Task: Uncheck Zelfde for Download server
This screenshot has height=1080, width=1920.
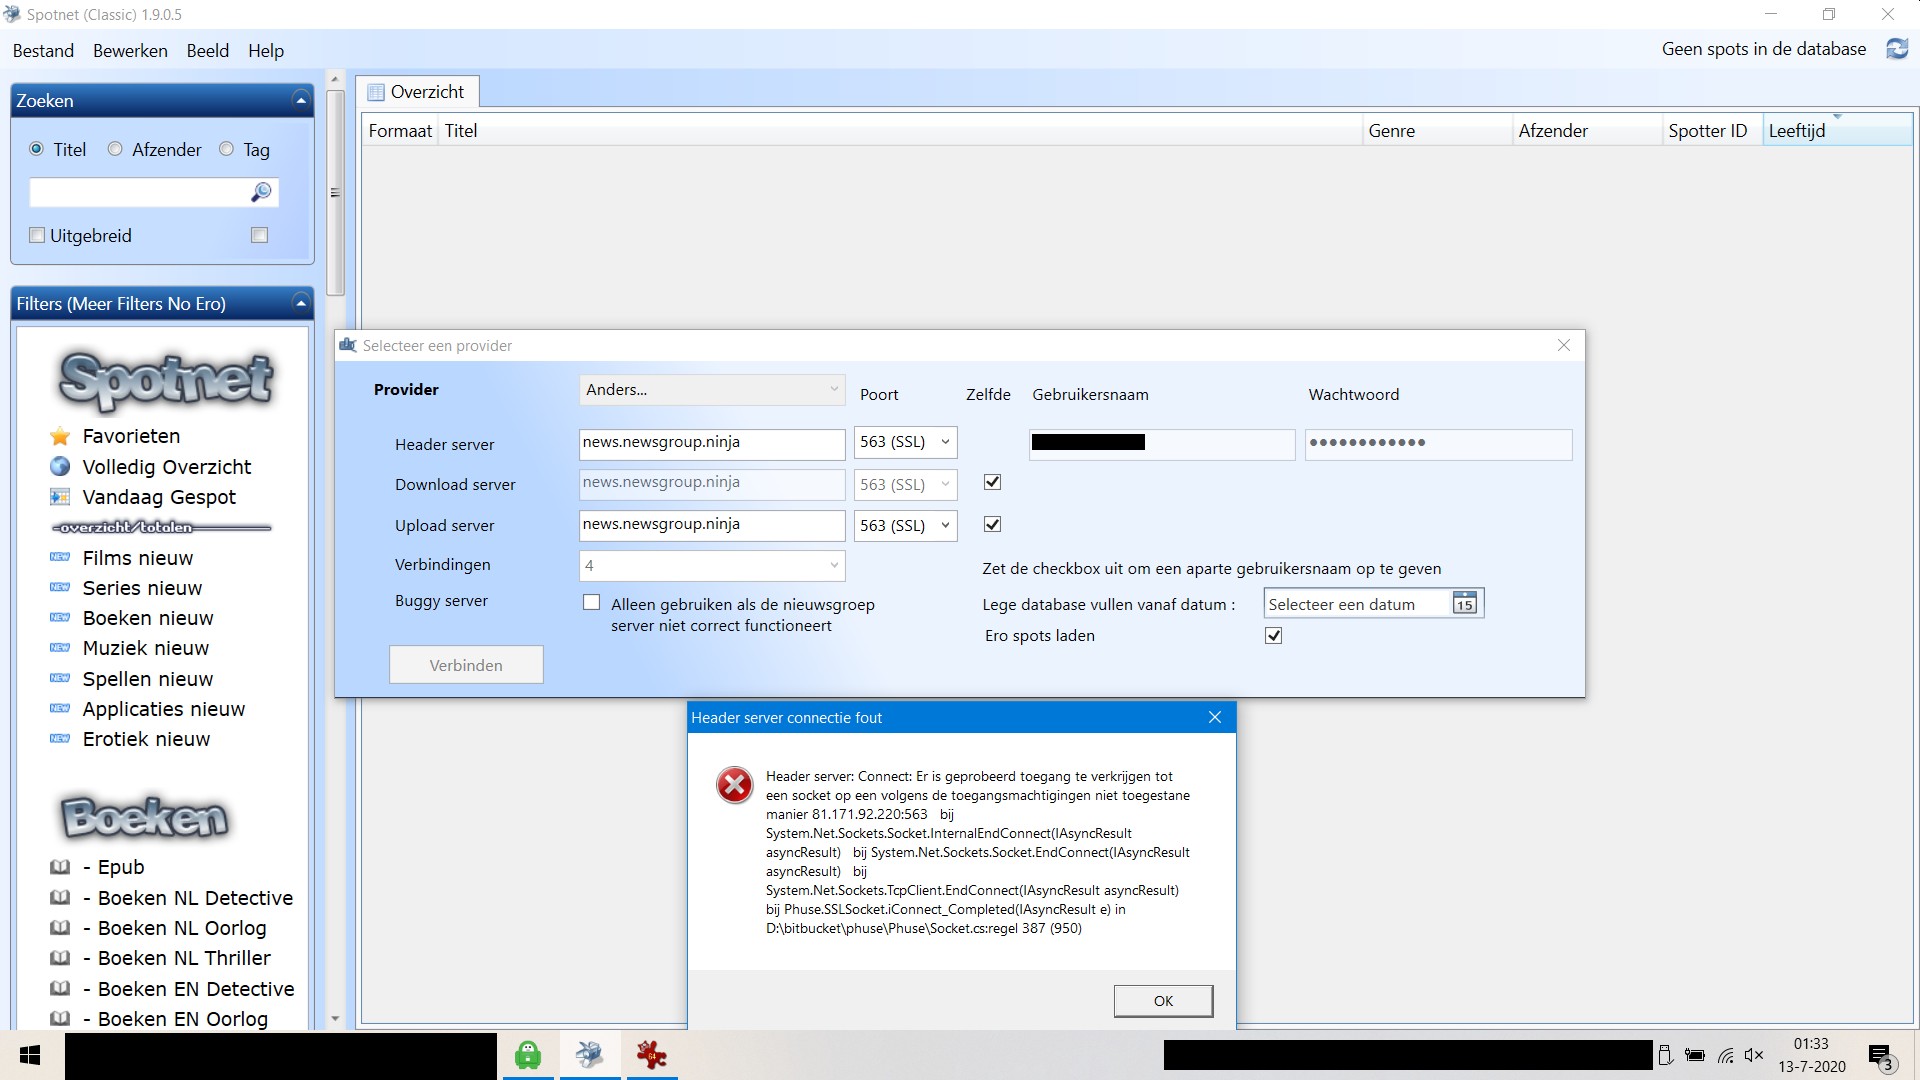Action: point(992,482)
